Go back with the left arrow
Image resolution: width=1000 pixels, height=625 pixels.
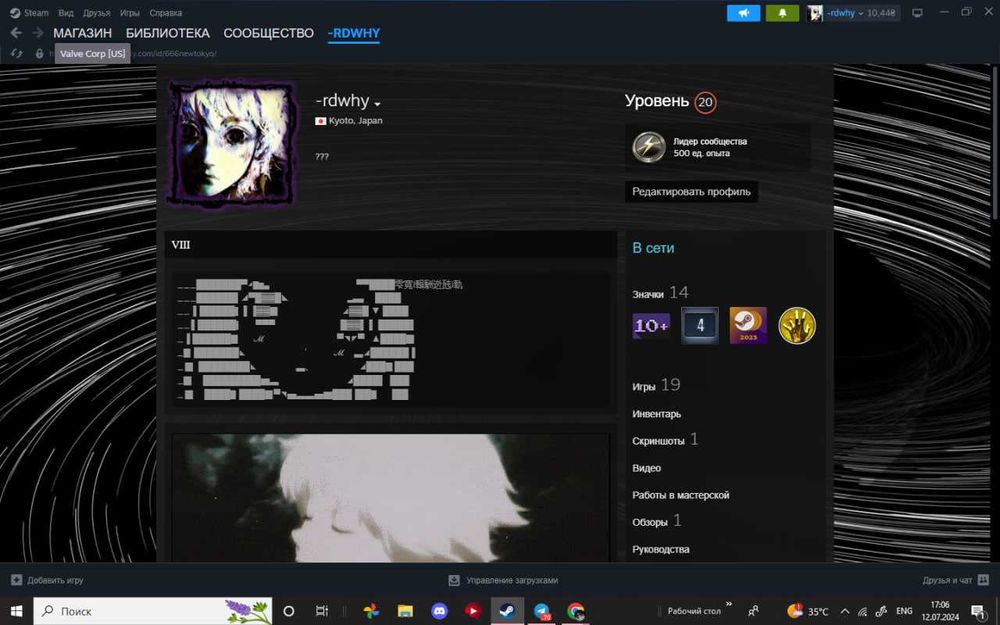[x=16, y=33]
